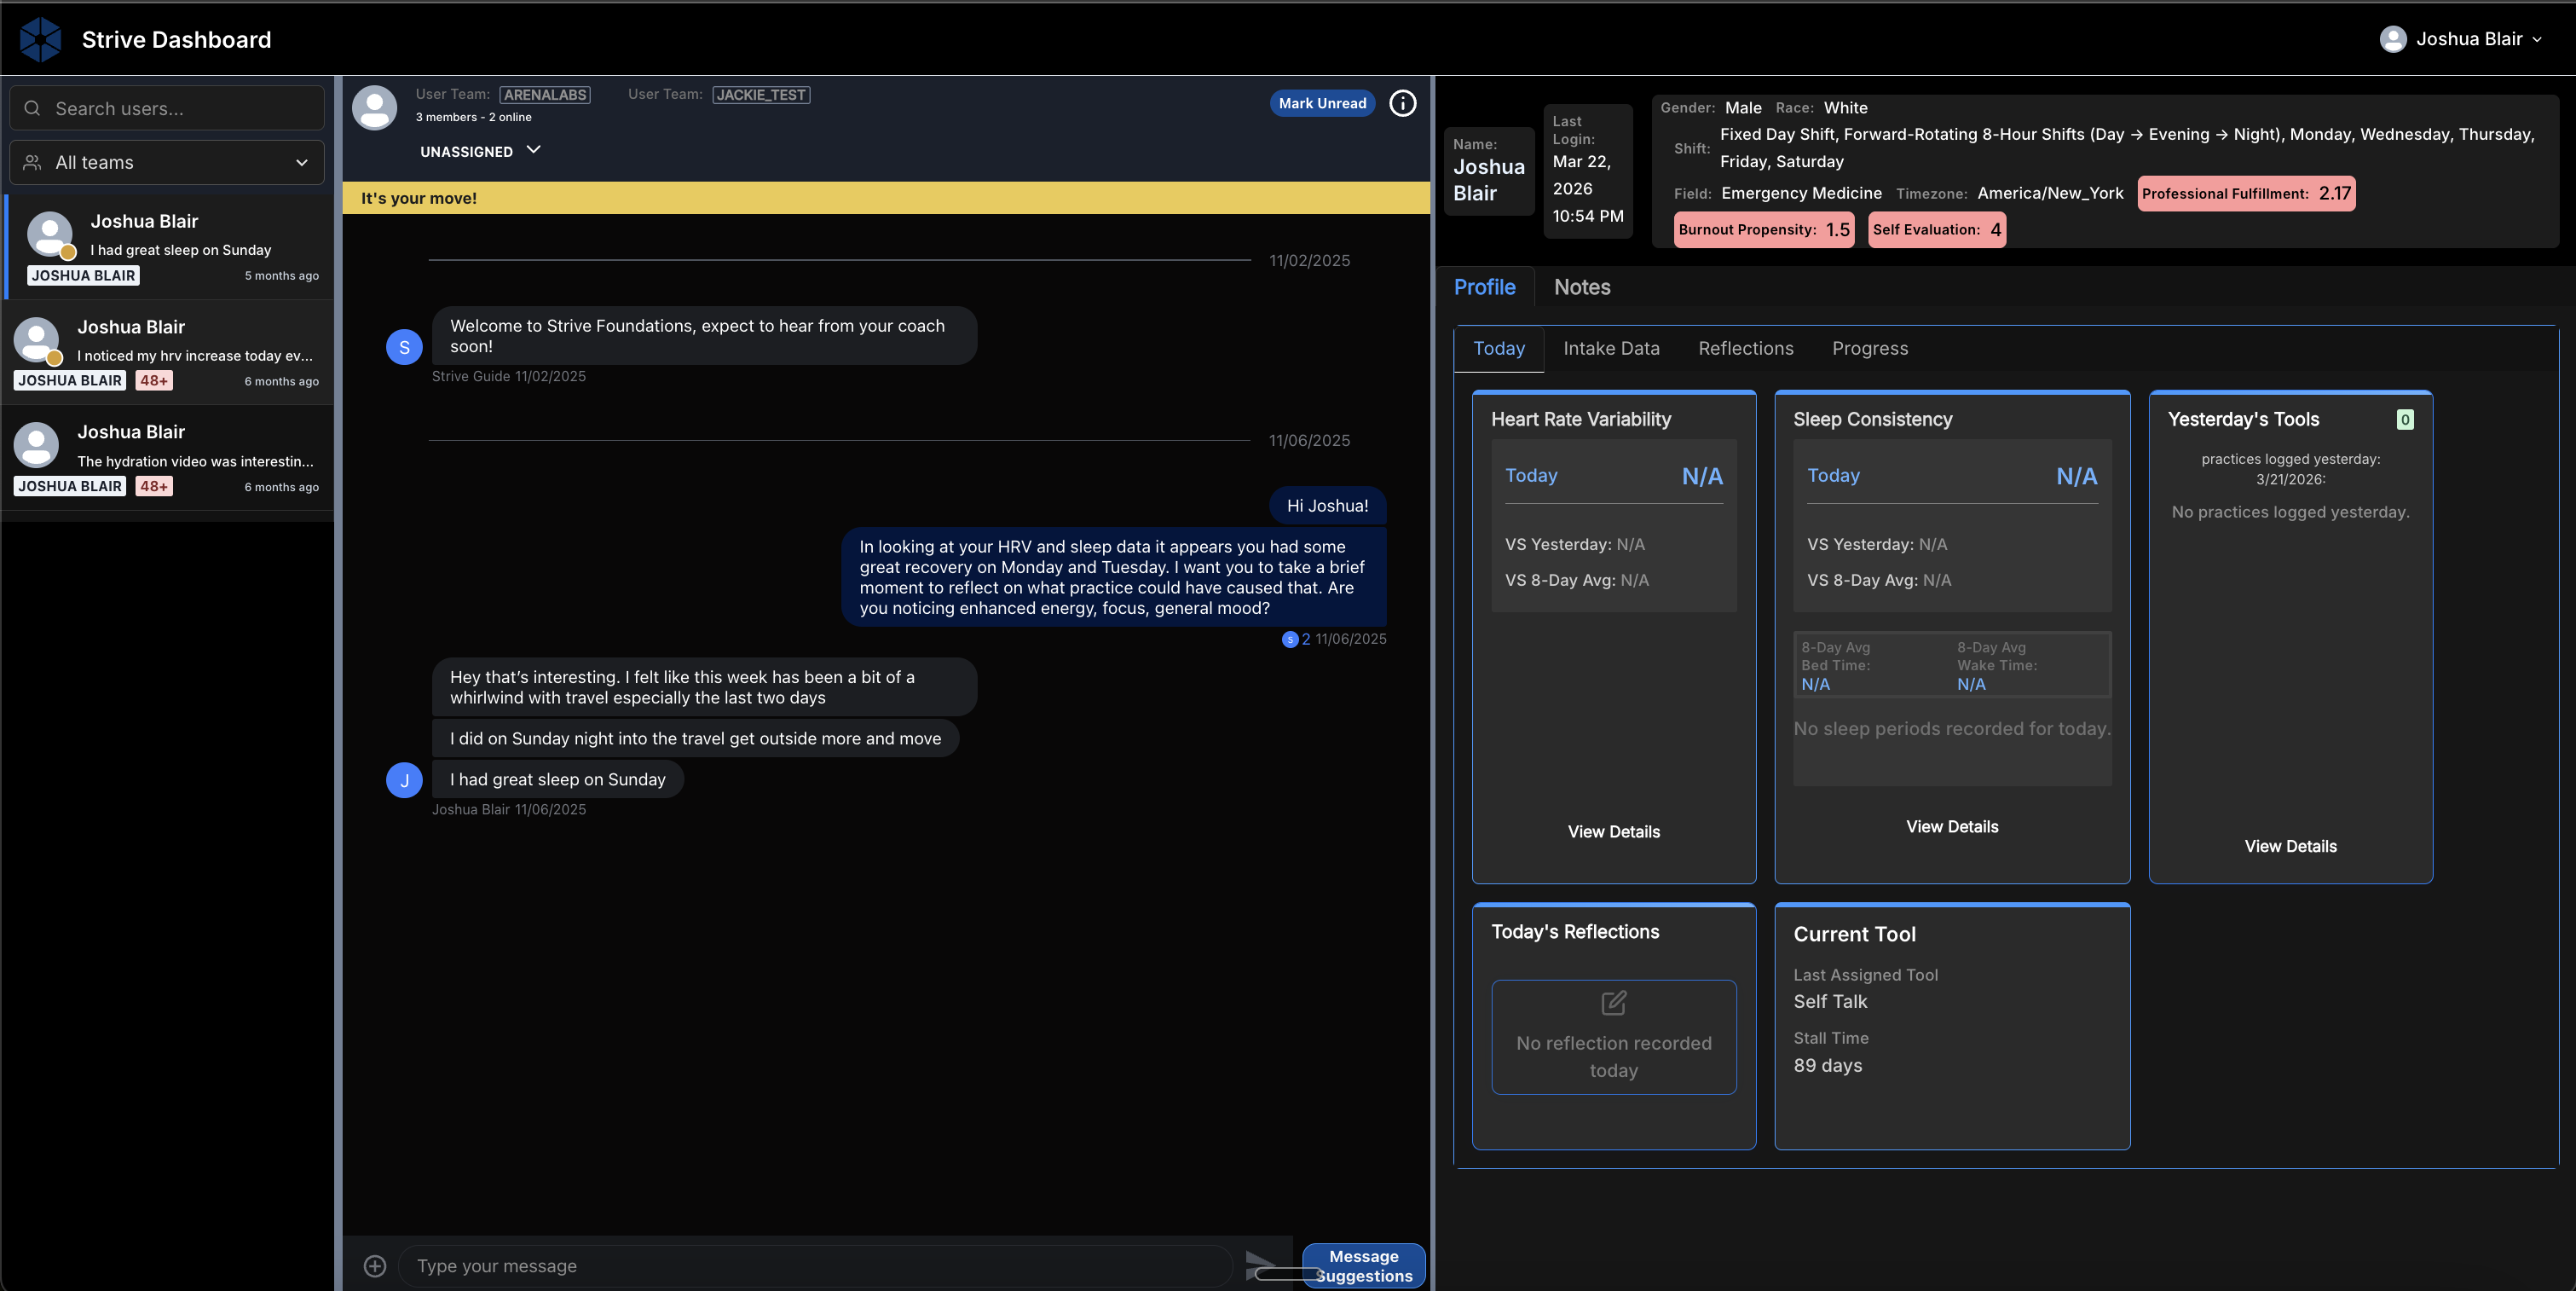Open the hydration video conversation
This screenshot has width=2576, height=1291.
pyautogui.click(x=167, y=458)
